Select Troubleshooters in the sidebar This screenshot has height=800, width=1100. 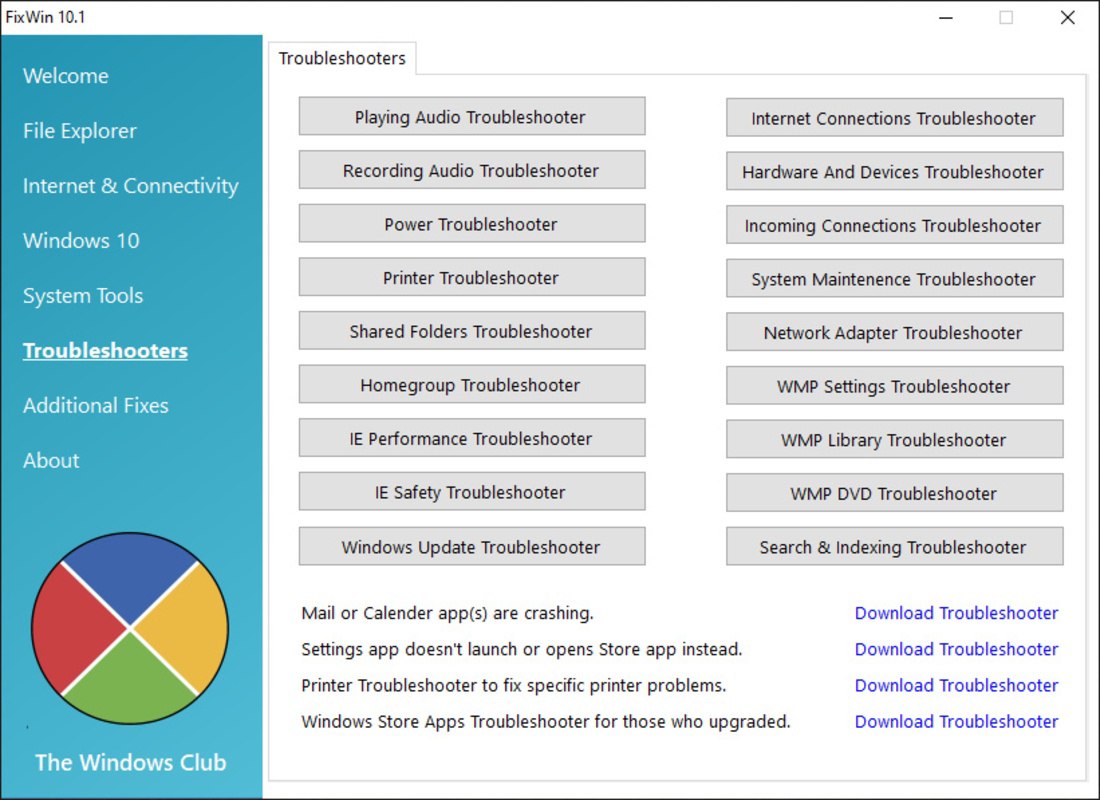(x=105, y=350)
